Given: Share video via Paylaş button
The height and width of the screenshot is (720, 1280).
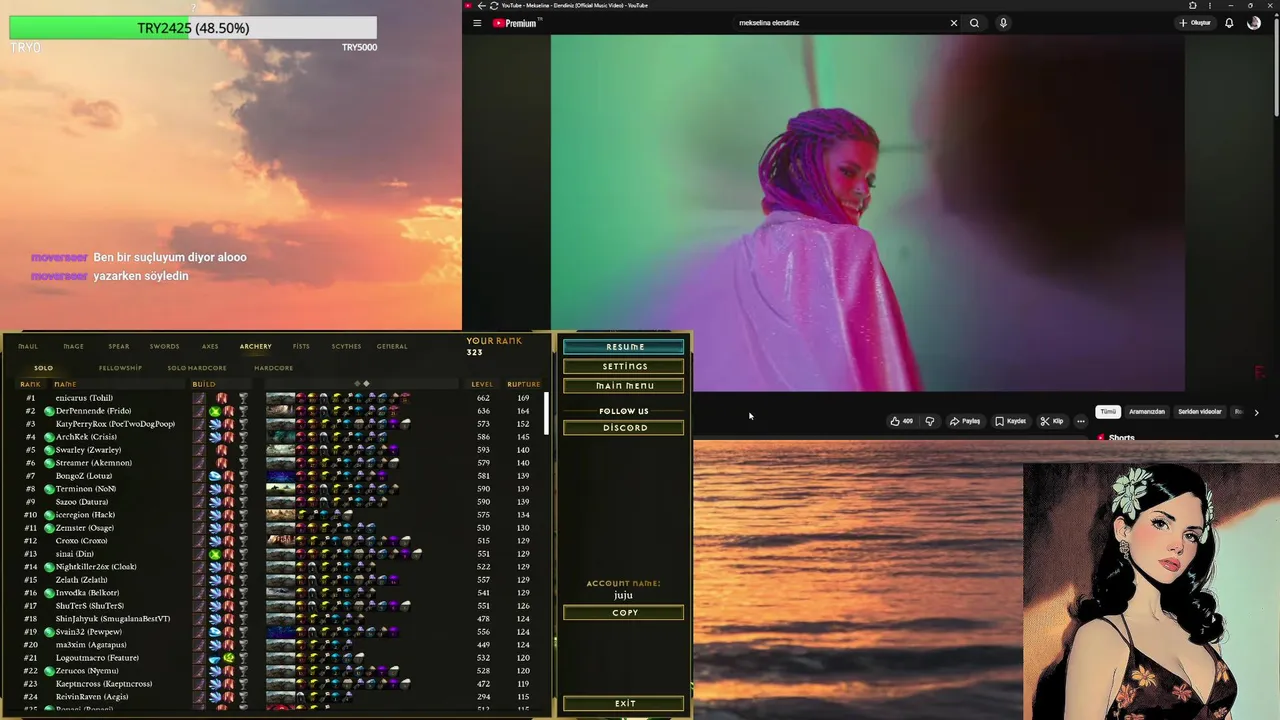Looking at the screenshot, I should [965, 421].
